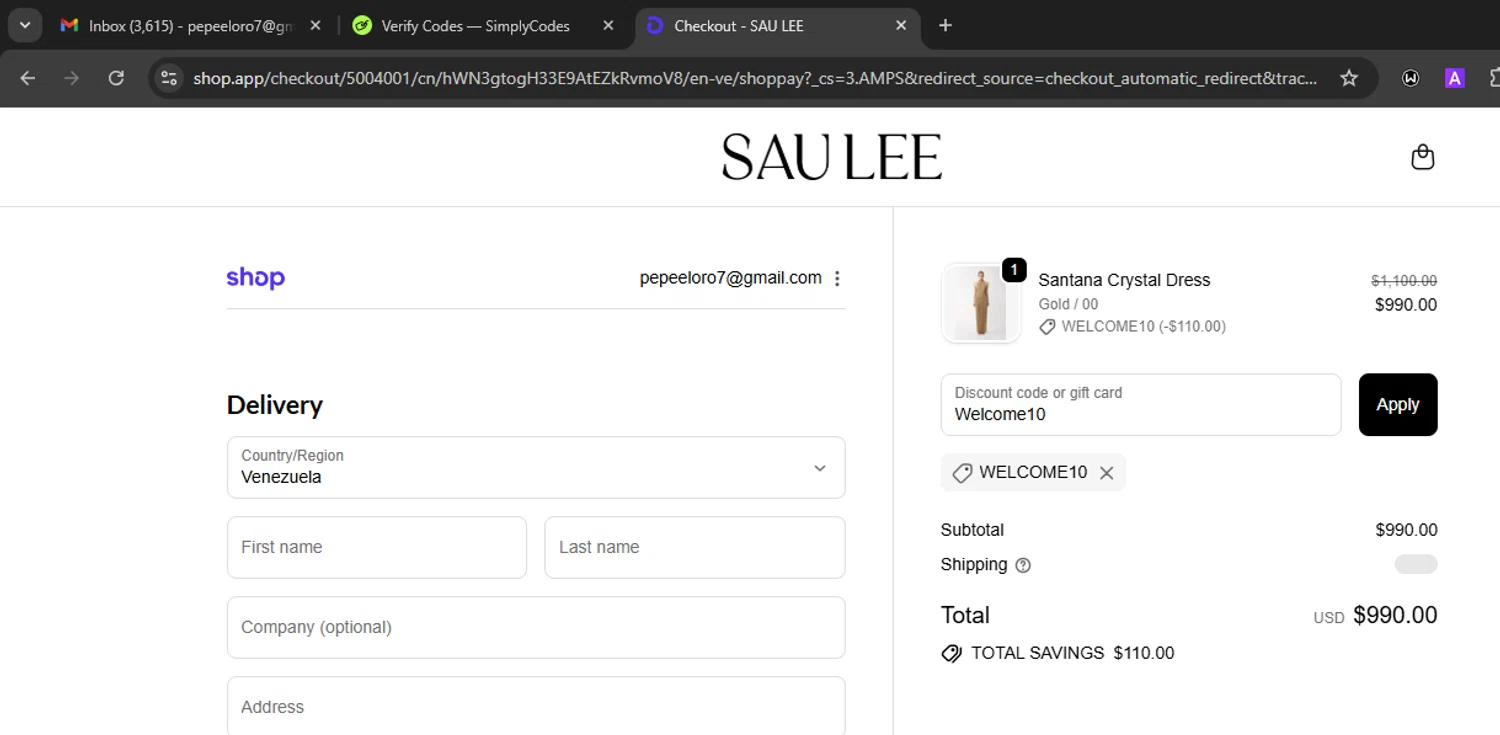The height and width of the screenshot is (735, 1500).
Task: Click the Last name field
Action: 695,547
